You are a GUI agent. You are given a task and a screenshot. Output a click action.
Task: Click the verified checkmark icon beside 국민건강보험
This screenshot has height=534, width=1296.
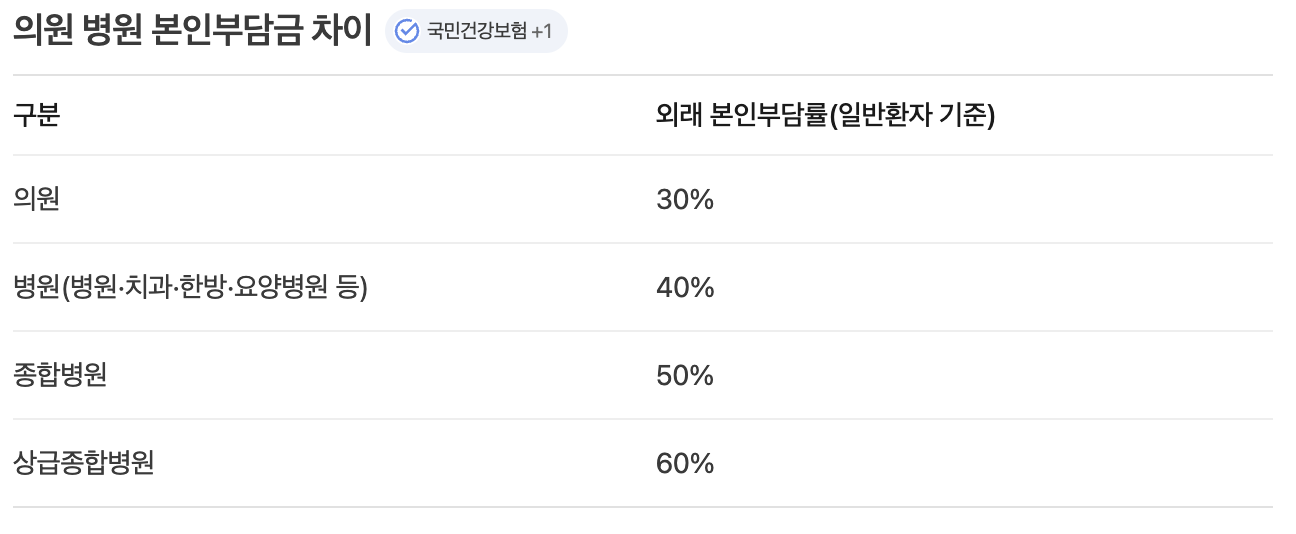pos(407,31)
